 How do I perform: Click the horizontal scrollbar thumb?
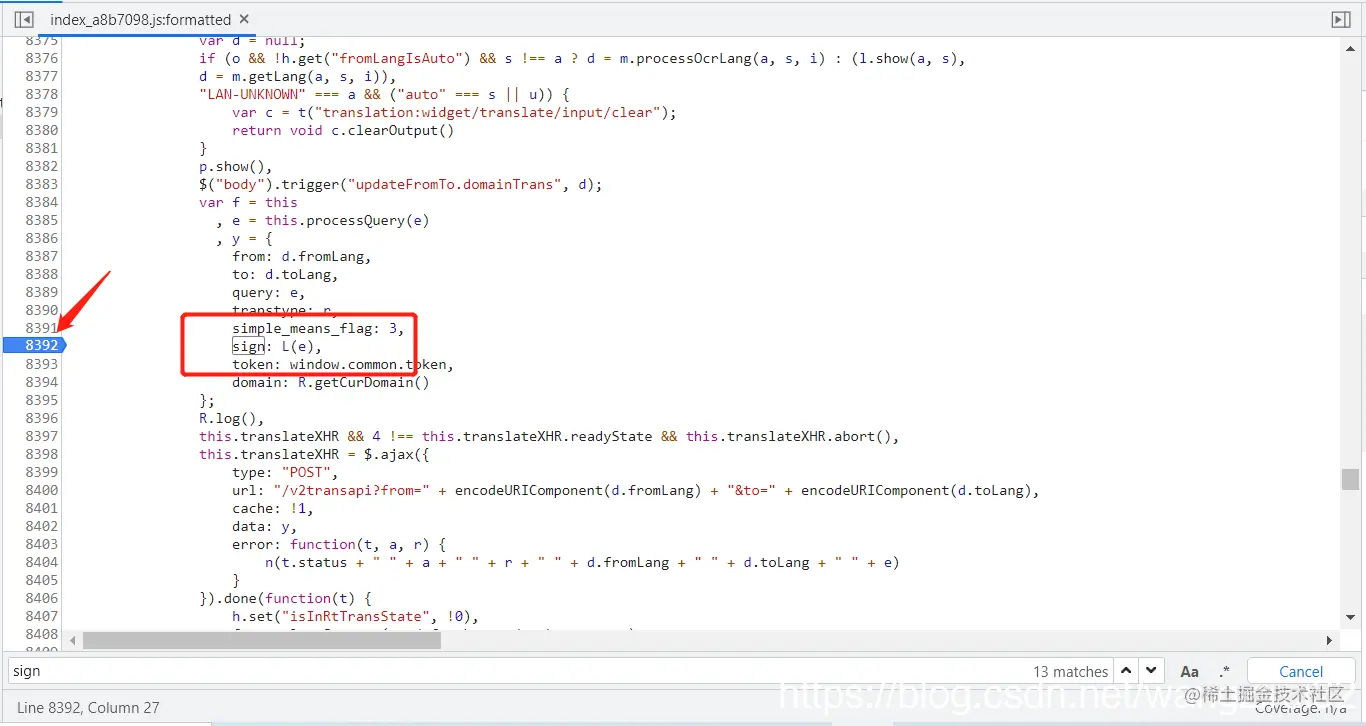(262, 640)
